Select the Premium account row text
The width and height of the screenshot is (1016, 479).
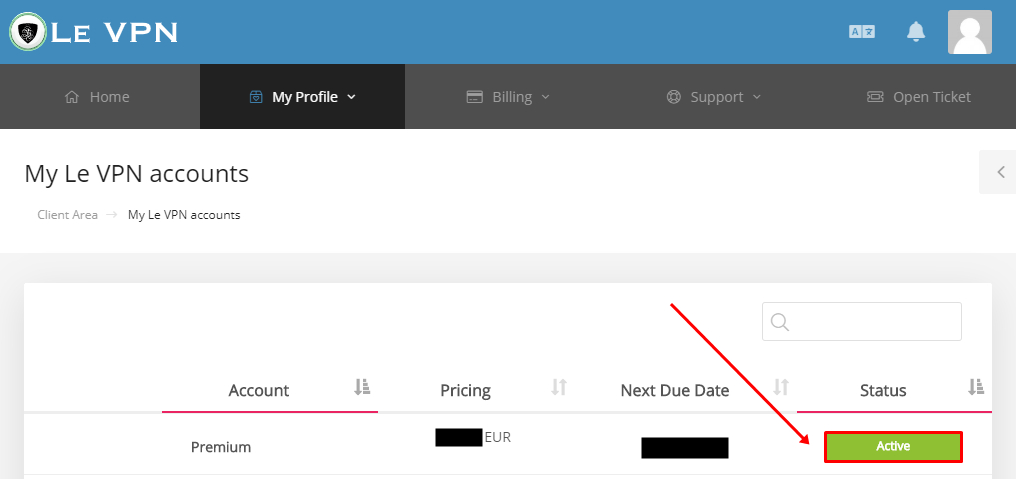point(221,447)
